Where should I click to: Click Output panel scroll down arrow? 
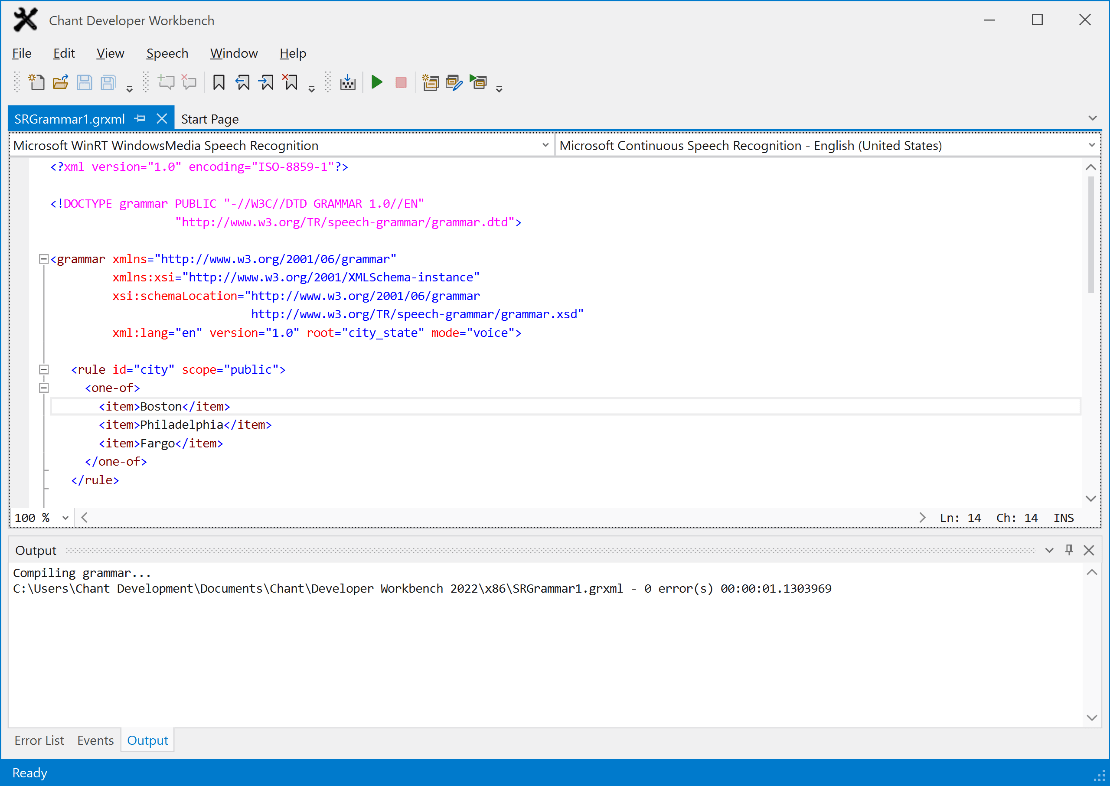(1092, 717)
